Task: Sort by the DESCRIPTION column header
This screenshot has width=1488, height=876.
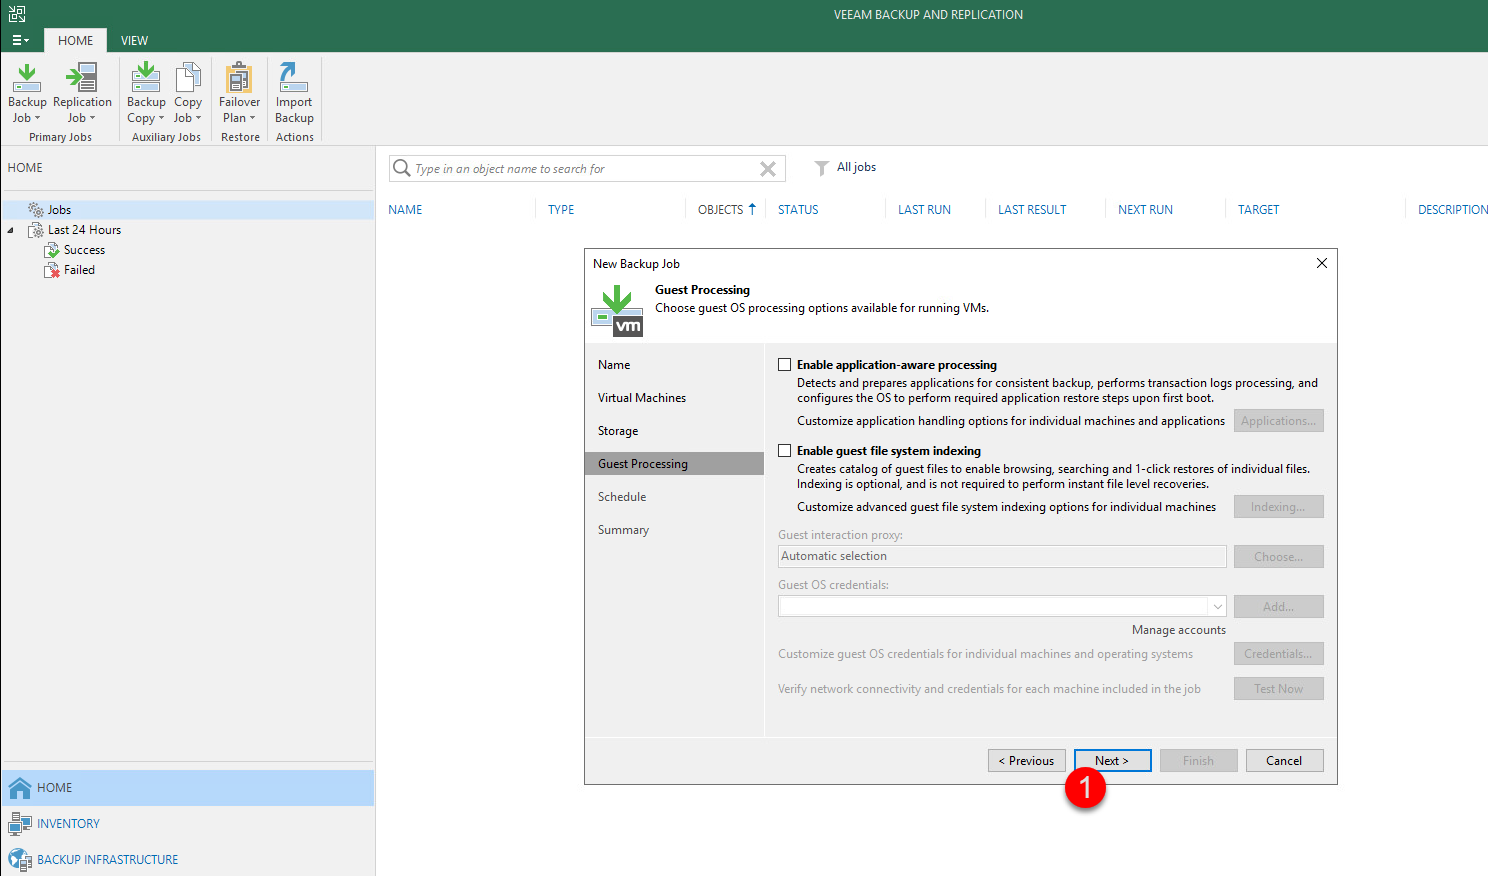Action: (1452, 210)
